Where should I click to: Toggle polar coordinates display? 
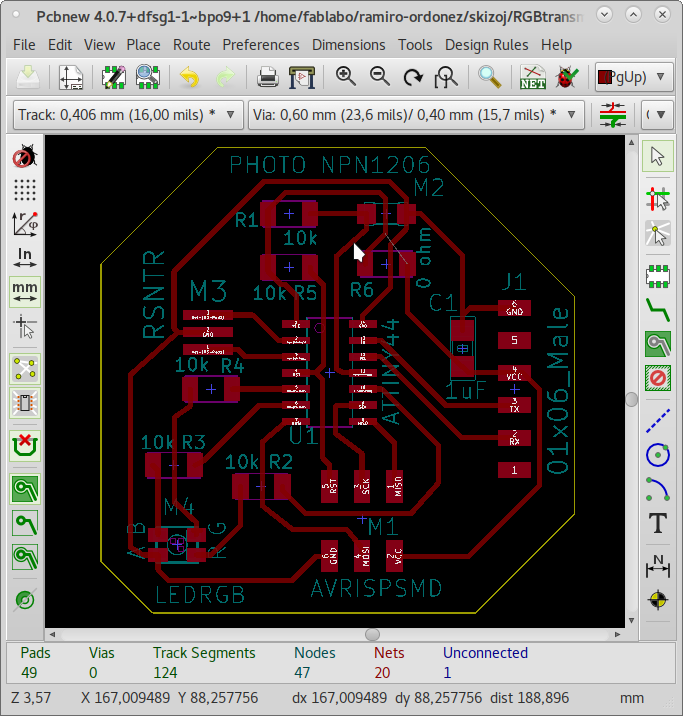(x=25, y=224)
